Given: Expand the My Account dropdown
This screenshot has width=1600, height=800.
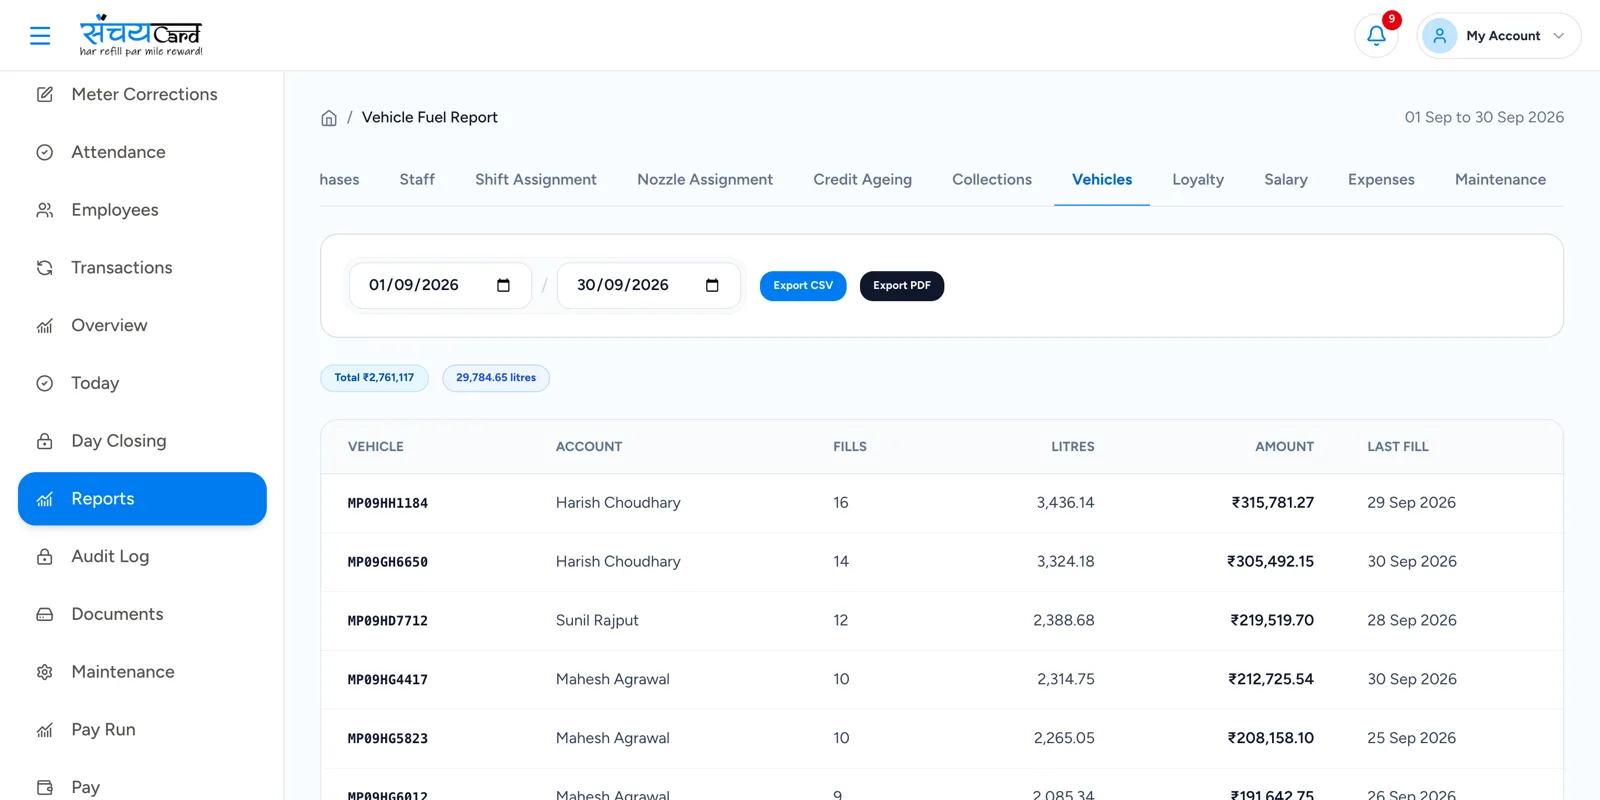Looking at the screenshot, I should click(x=1498, y=36).
